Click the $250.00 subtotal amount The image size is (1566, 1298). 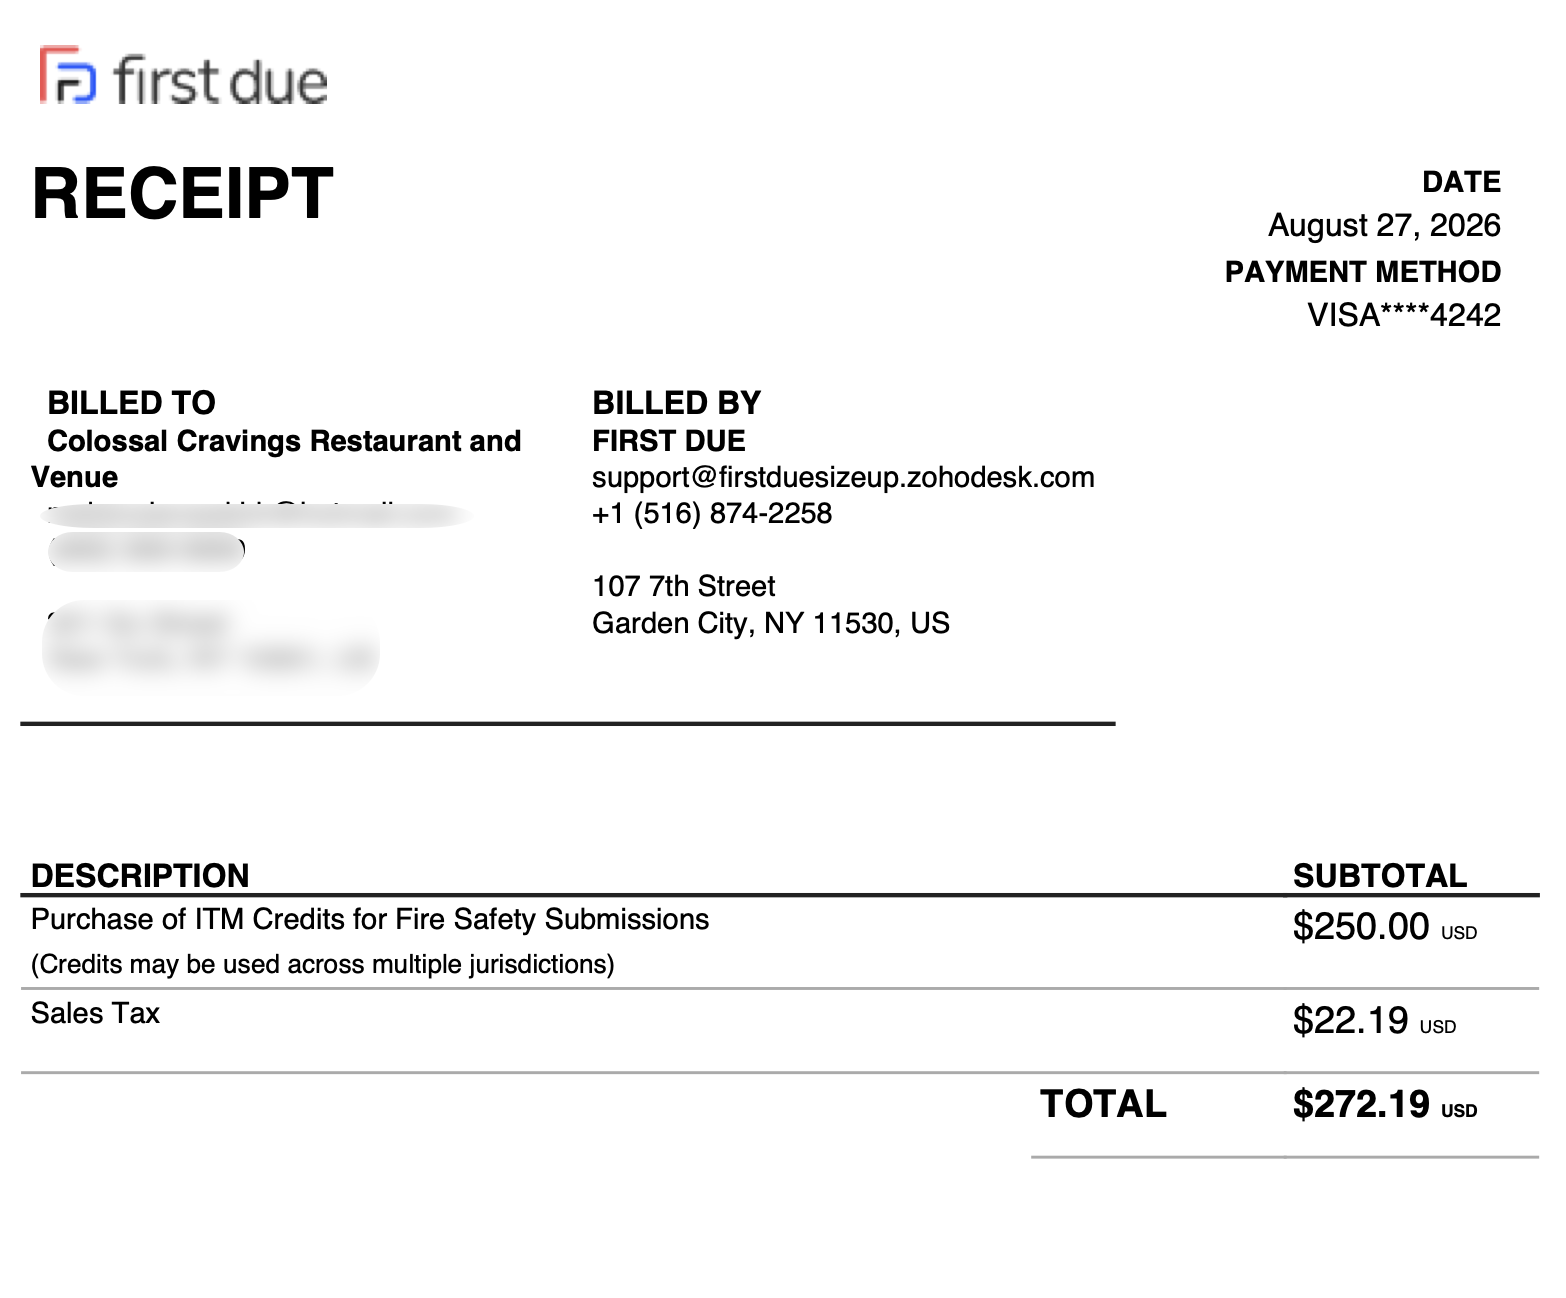(1361, 926)
